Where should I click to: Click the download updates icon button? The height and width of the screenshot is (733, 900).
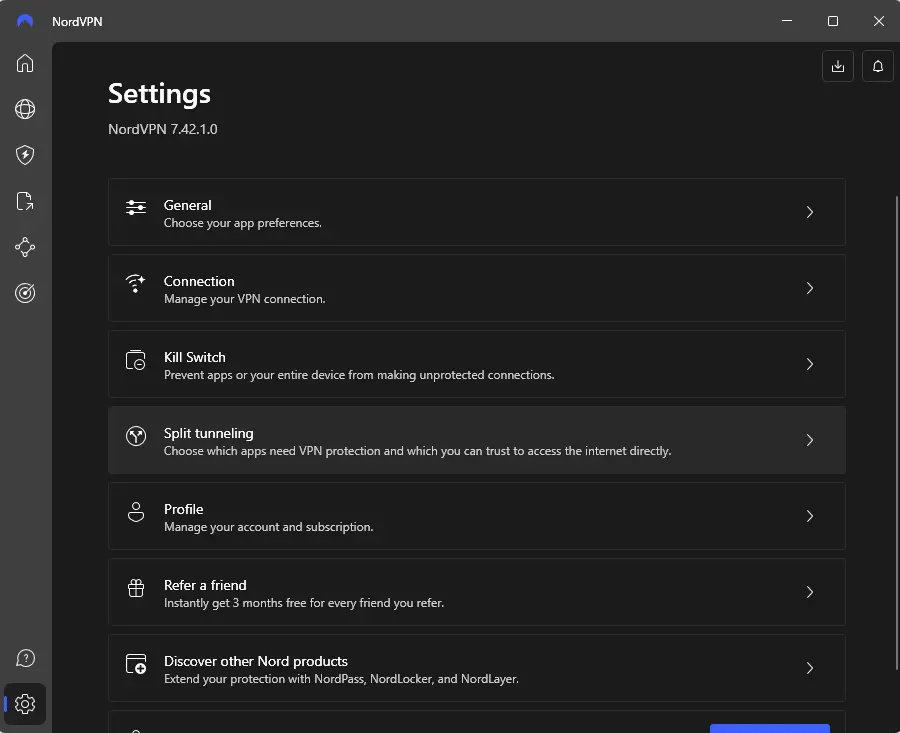pyautogui.click(x=837, y=66)
